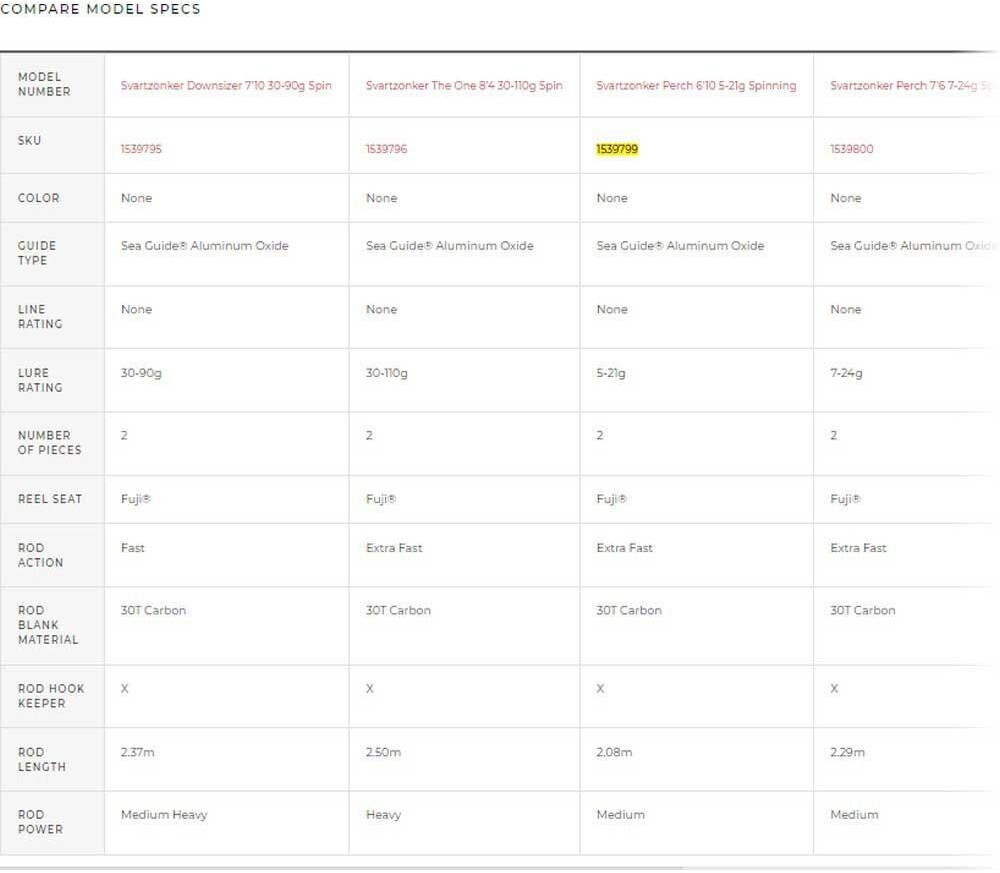
Task: Click the 30-90g lure rating value
Action: pyautogui.click(x=141, y=373)
